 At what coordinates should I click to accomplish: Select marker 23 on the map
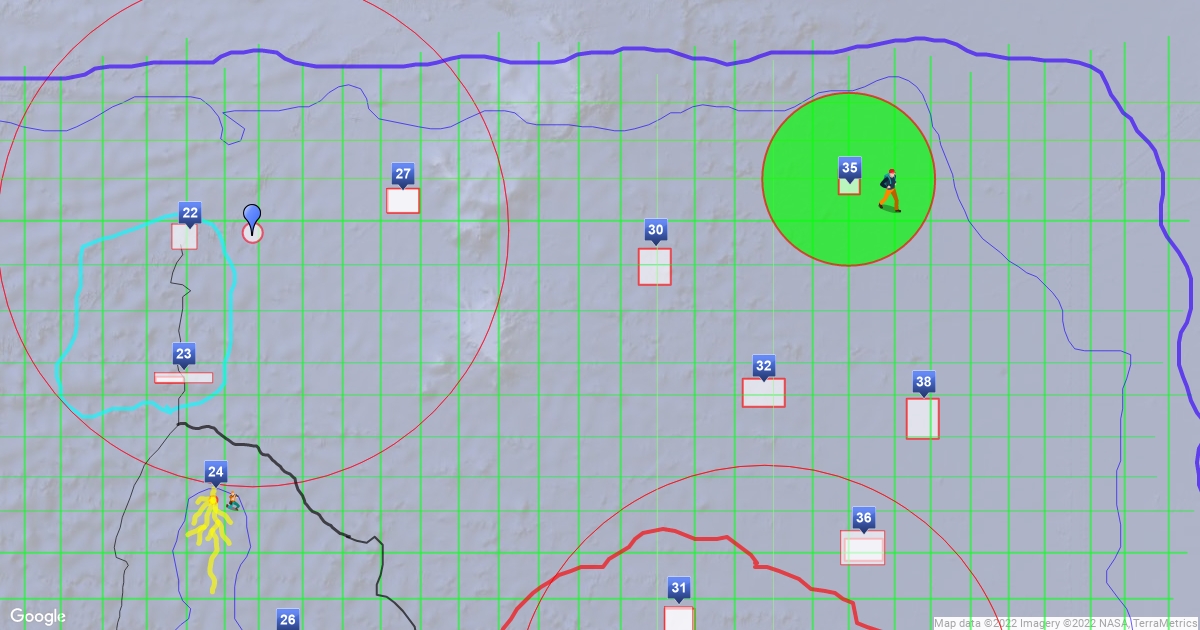[183, 353]
